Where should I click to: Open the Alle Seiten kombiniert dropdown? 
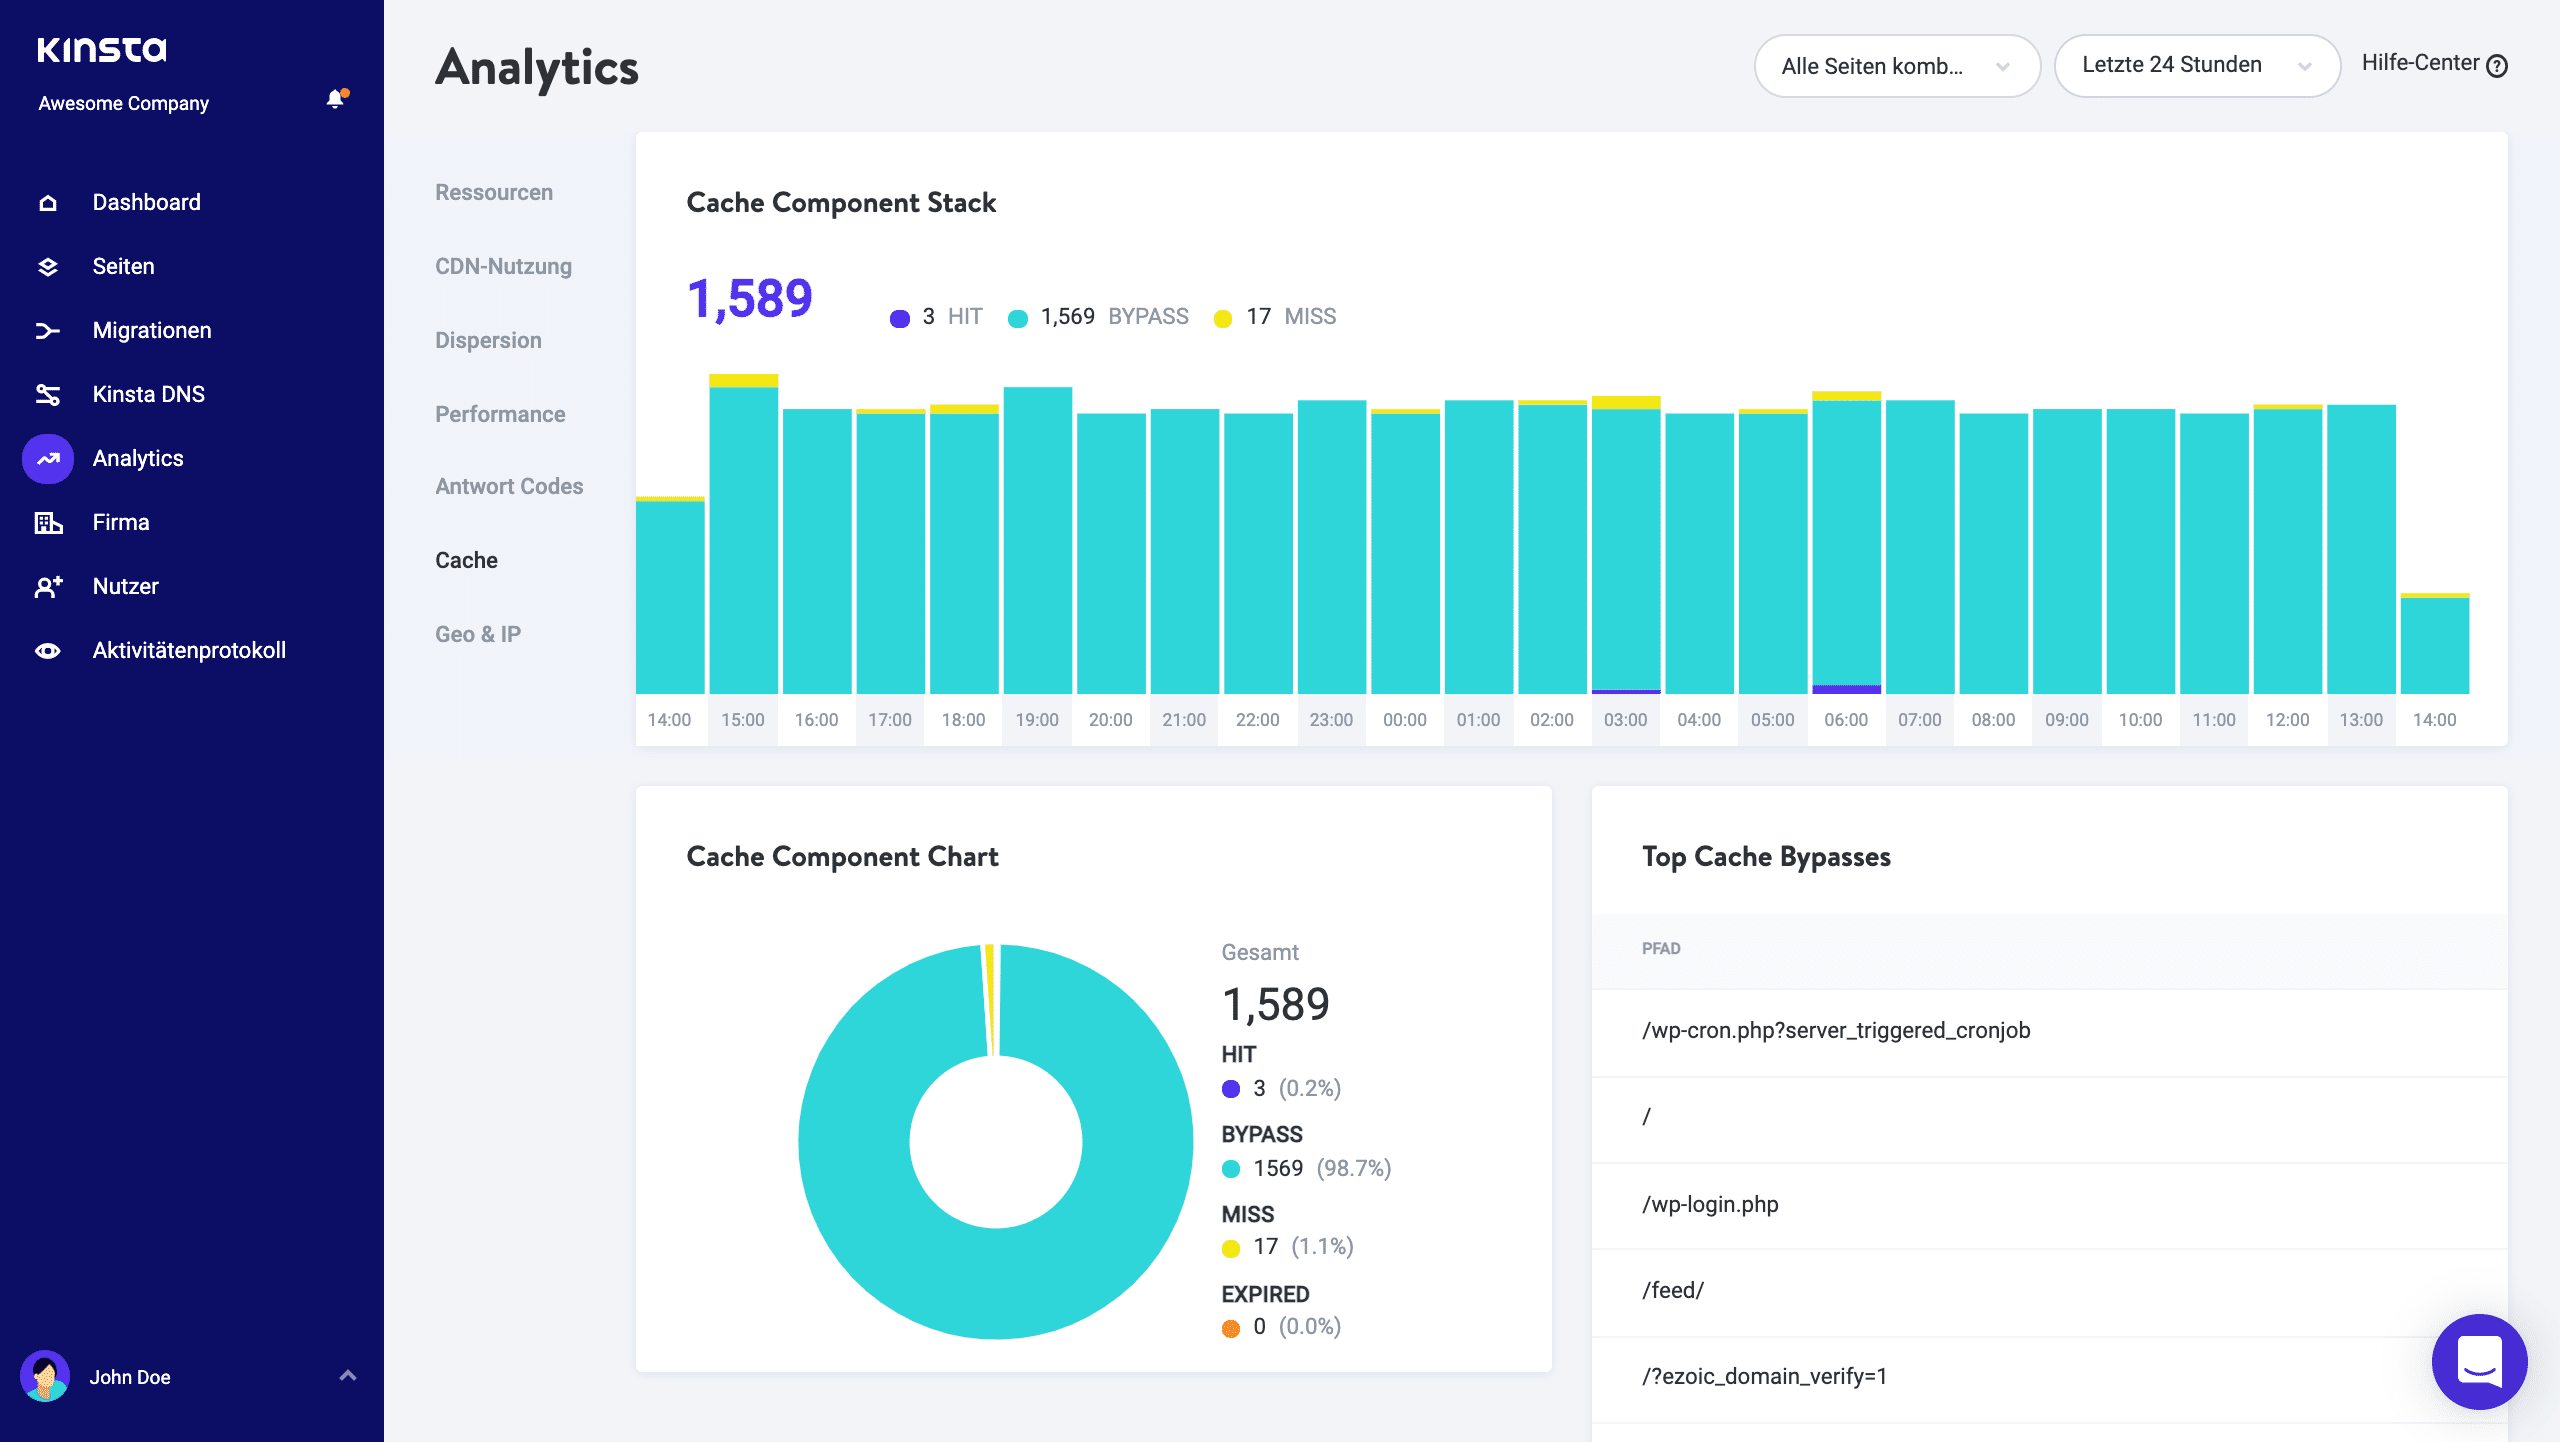[1896, 65]
